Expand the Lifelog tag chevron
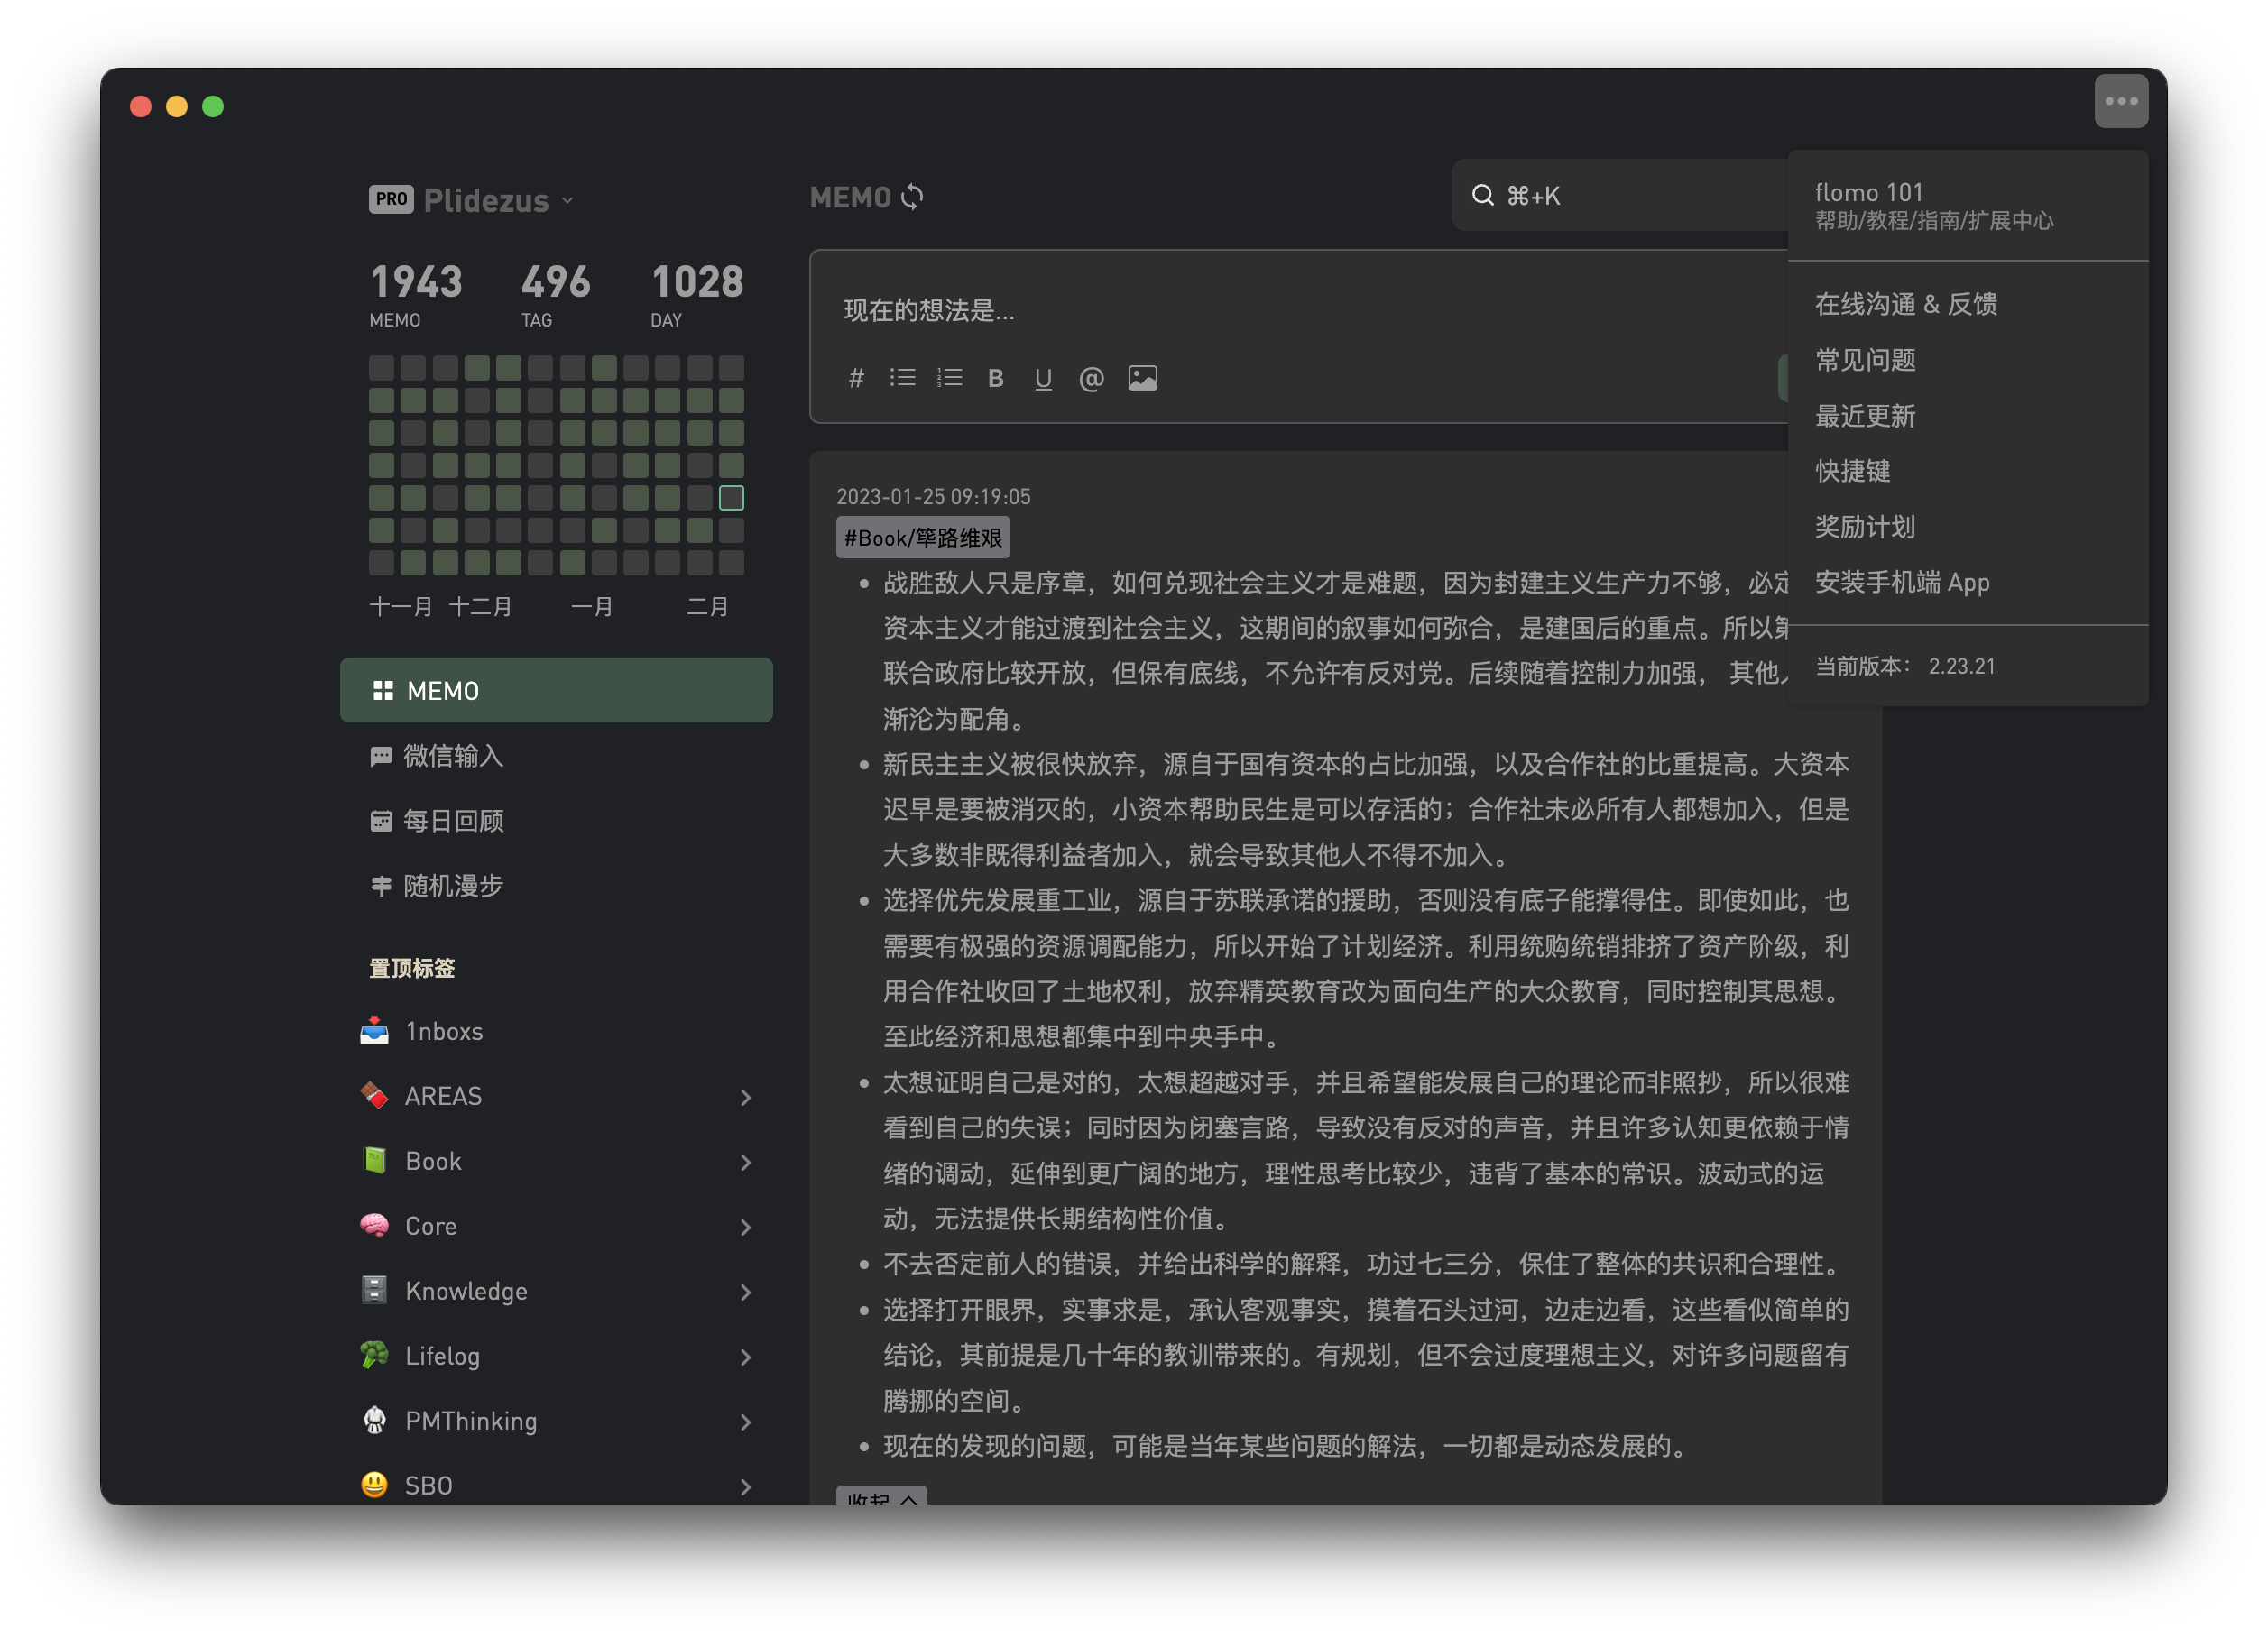The width and height of the screenshot is (2268, 1638). tap(745, 1357)
